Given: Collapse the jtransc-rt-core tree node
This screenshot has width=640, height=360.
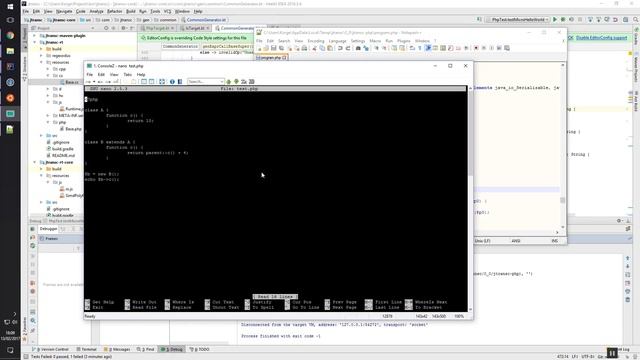Looking at the screenshot, I should click(x=35, y=162).
